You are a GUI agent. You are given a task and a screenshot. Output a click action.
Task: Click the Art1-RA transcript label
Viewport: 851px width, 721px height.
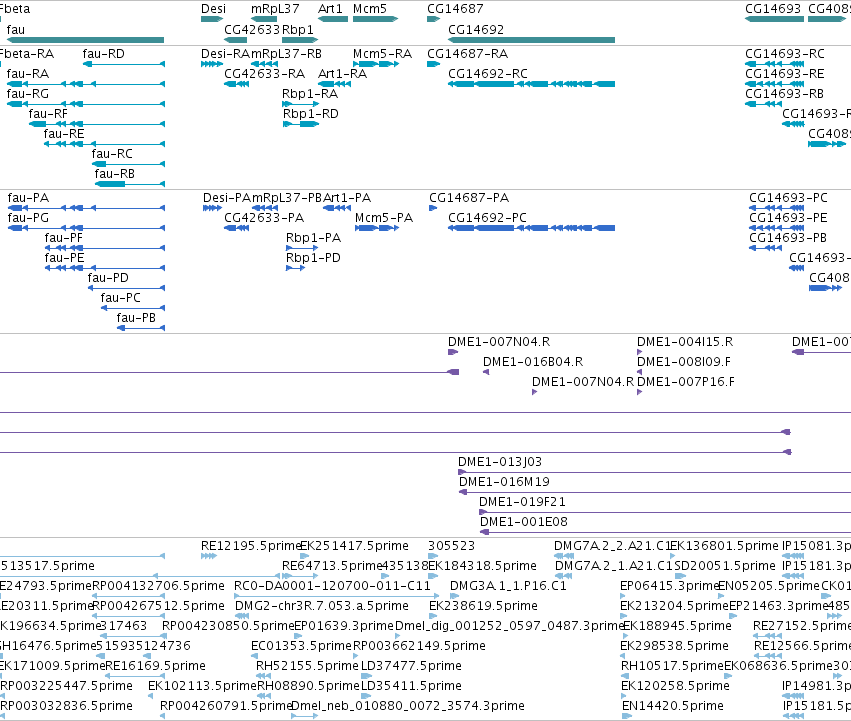tap(342, 74)
